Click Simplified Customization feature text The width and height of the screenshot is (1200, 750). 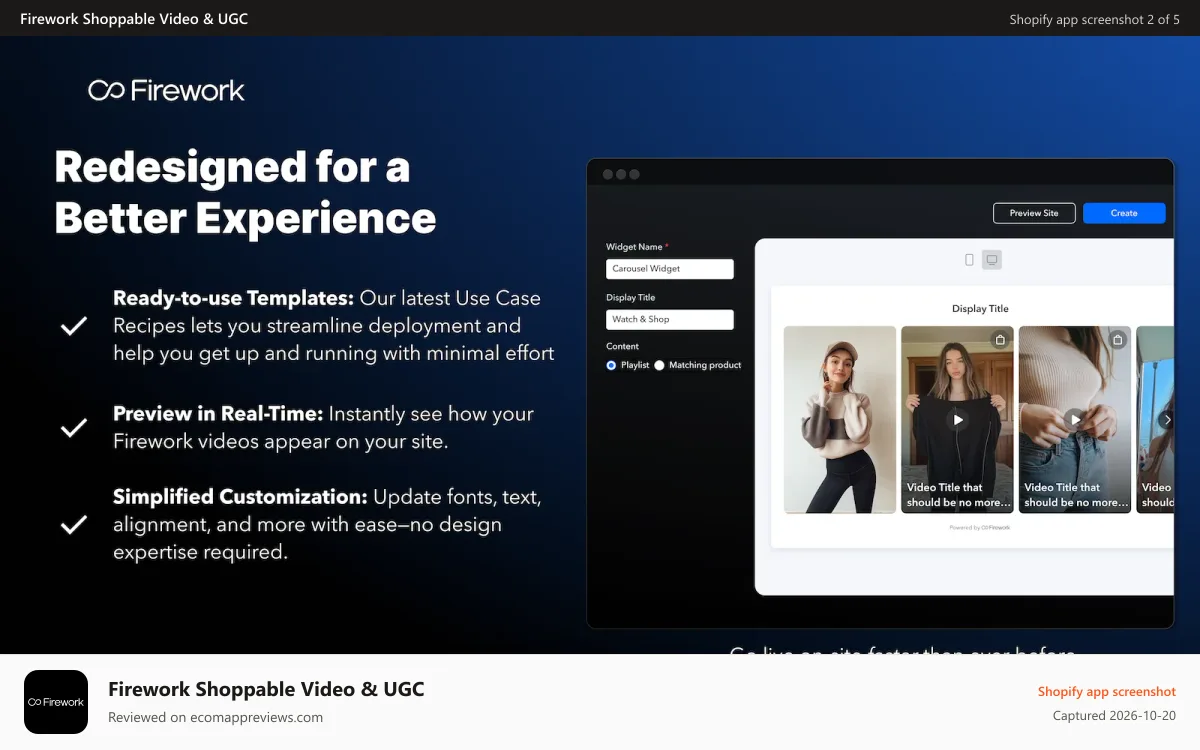point(328,524)
